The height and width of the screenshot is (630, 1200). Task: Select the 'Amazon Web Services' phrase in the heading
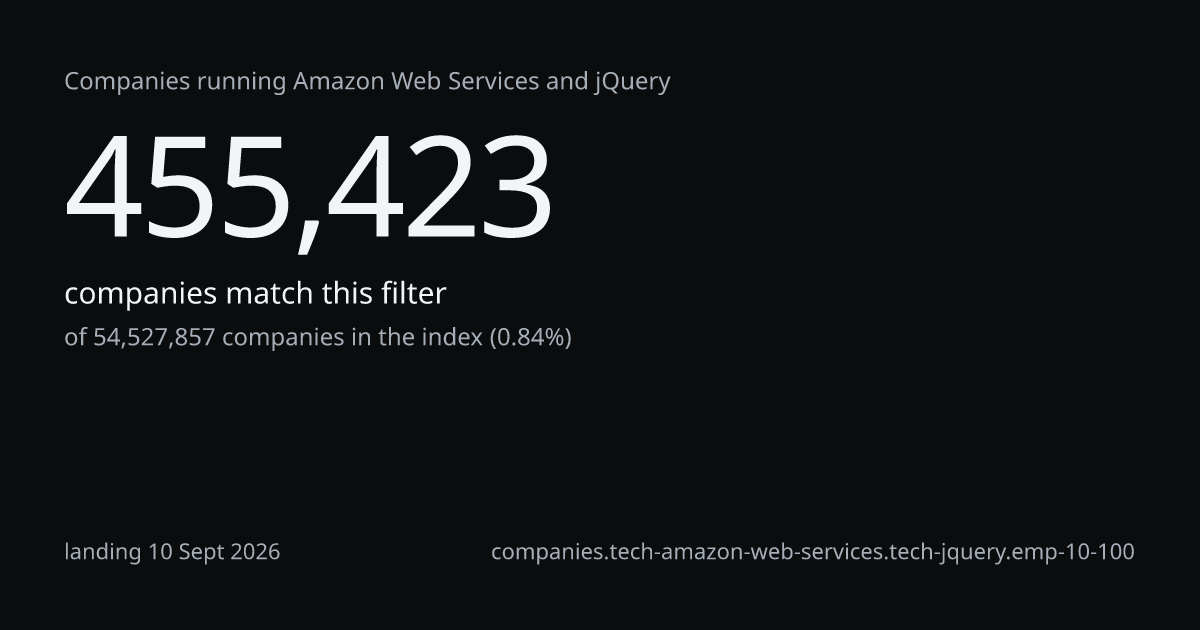point(416,81)
